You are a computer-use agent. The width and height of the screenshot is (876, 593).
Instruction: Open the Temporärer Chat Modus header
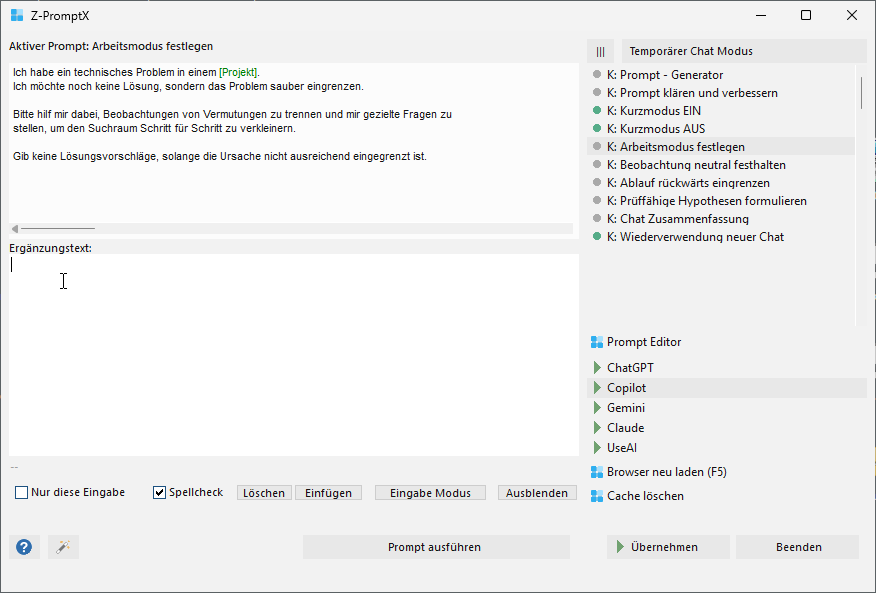[x=743, y=51]
